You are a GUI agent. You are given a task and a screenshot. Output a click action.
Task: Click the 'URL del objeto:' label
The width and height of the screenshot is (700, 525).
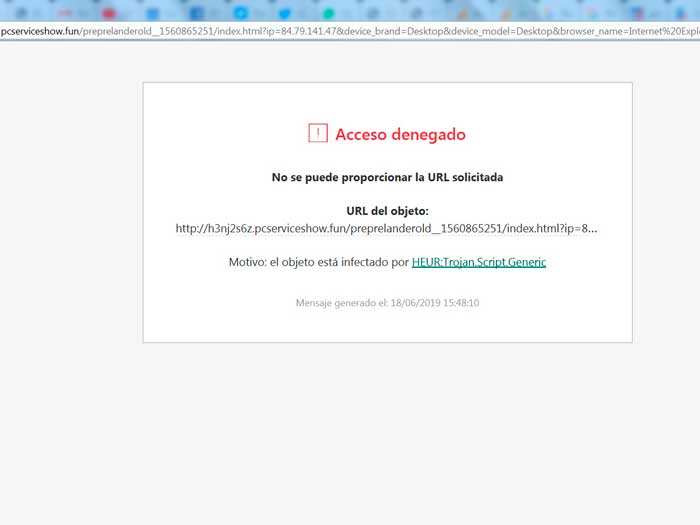pos(387,211)
